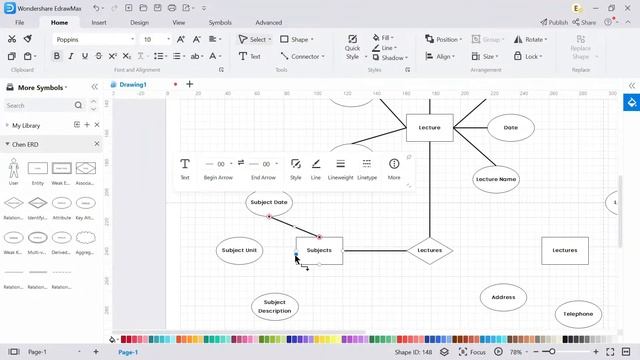Screen dimensions: 640x360
Task: Toggle Subscript formatting
Action: pyautogui.click(x=127, y=56)
